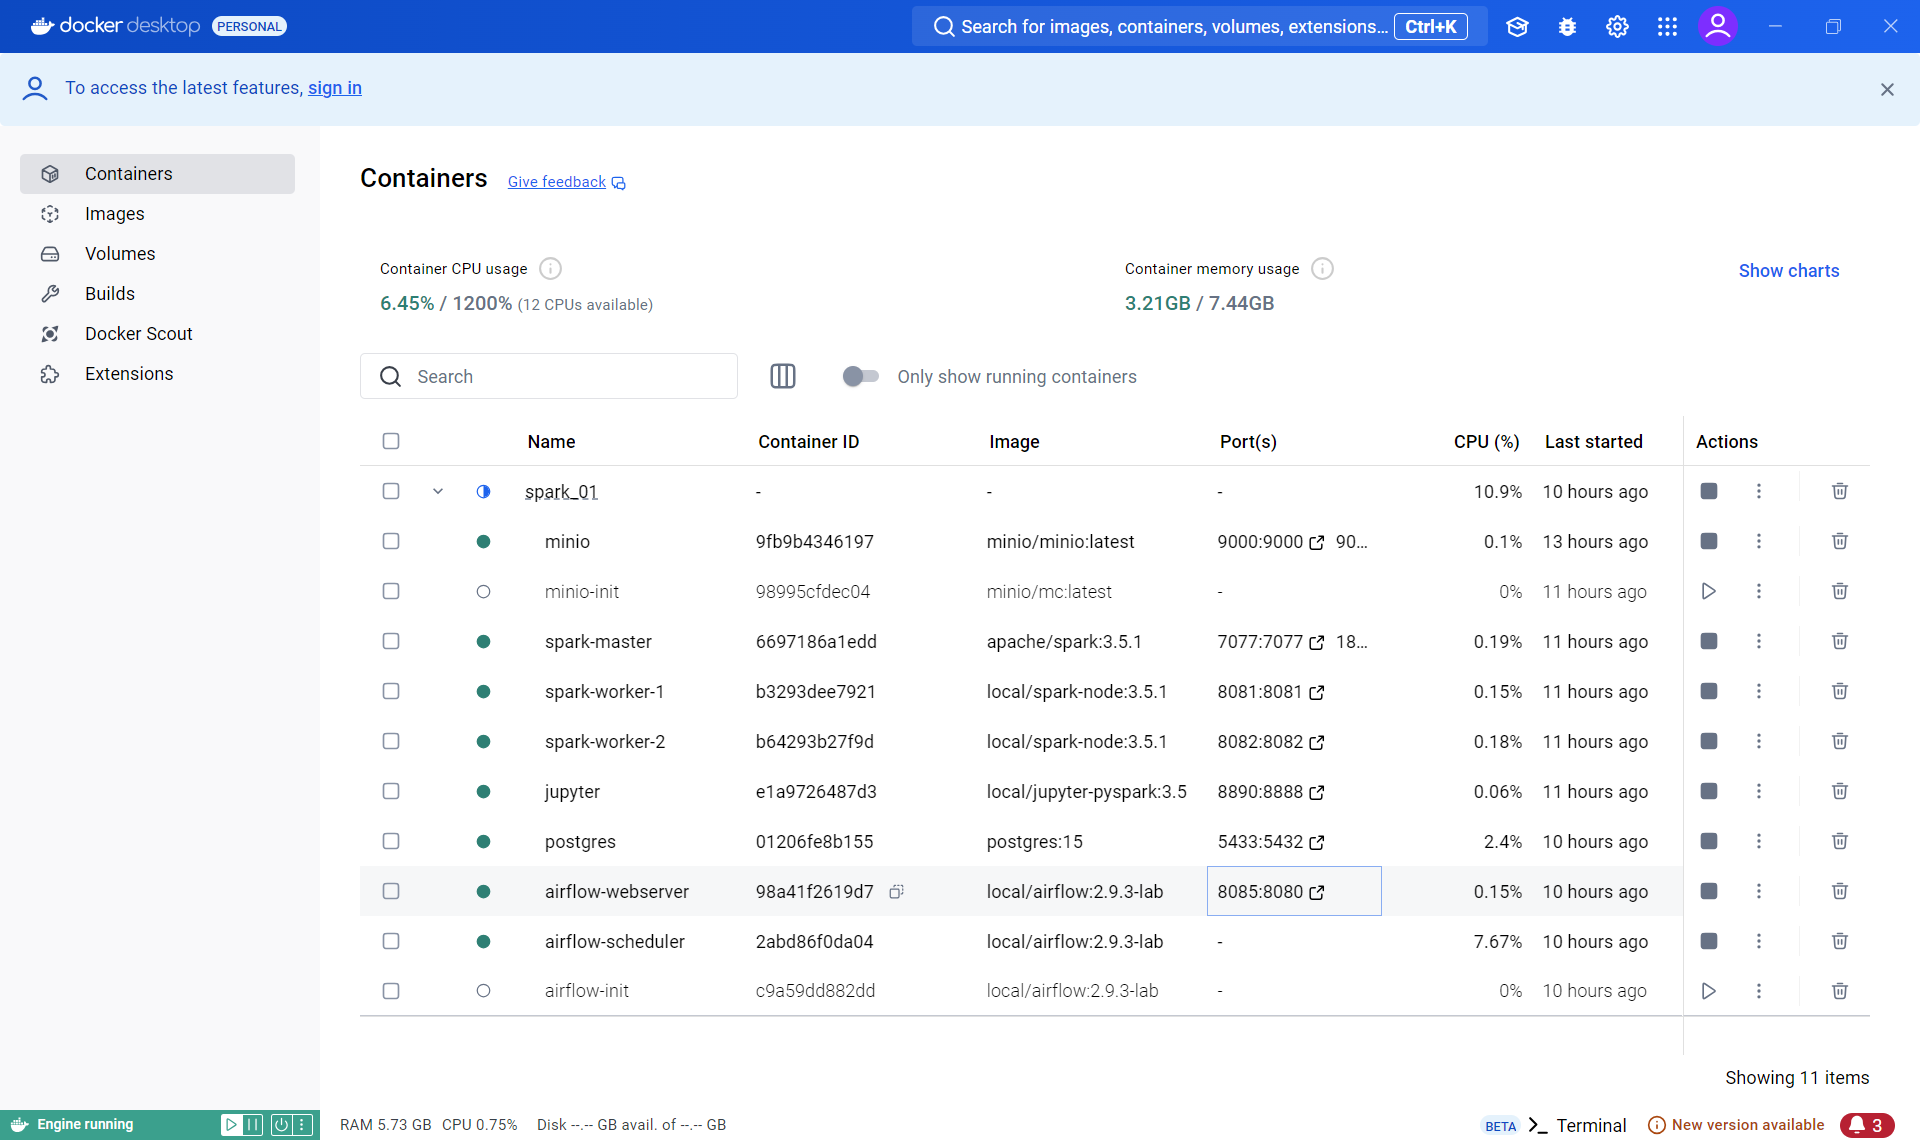Open Extensions in the sidebar
The height and width of the screenshot is (1140, 1920).
157,374
